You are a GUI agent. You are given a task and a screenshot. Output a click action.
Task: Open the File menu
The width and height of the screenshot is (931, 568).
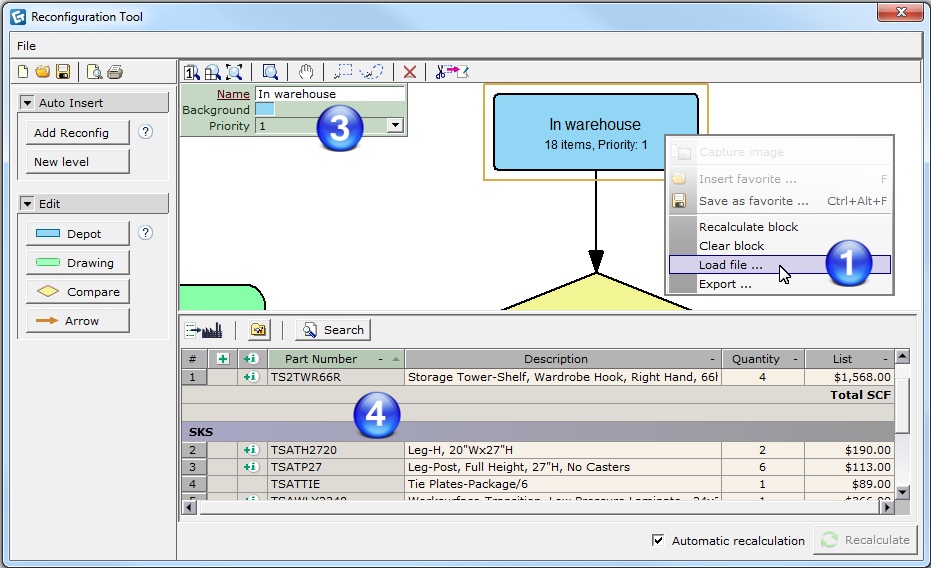pos(26,46)
